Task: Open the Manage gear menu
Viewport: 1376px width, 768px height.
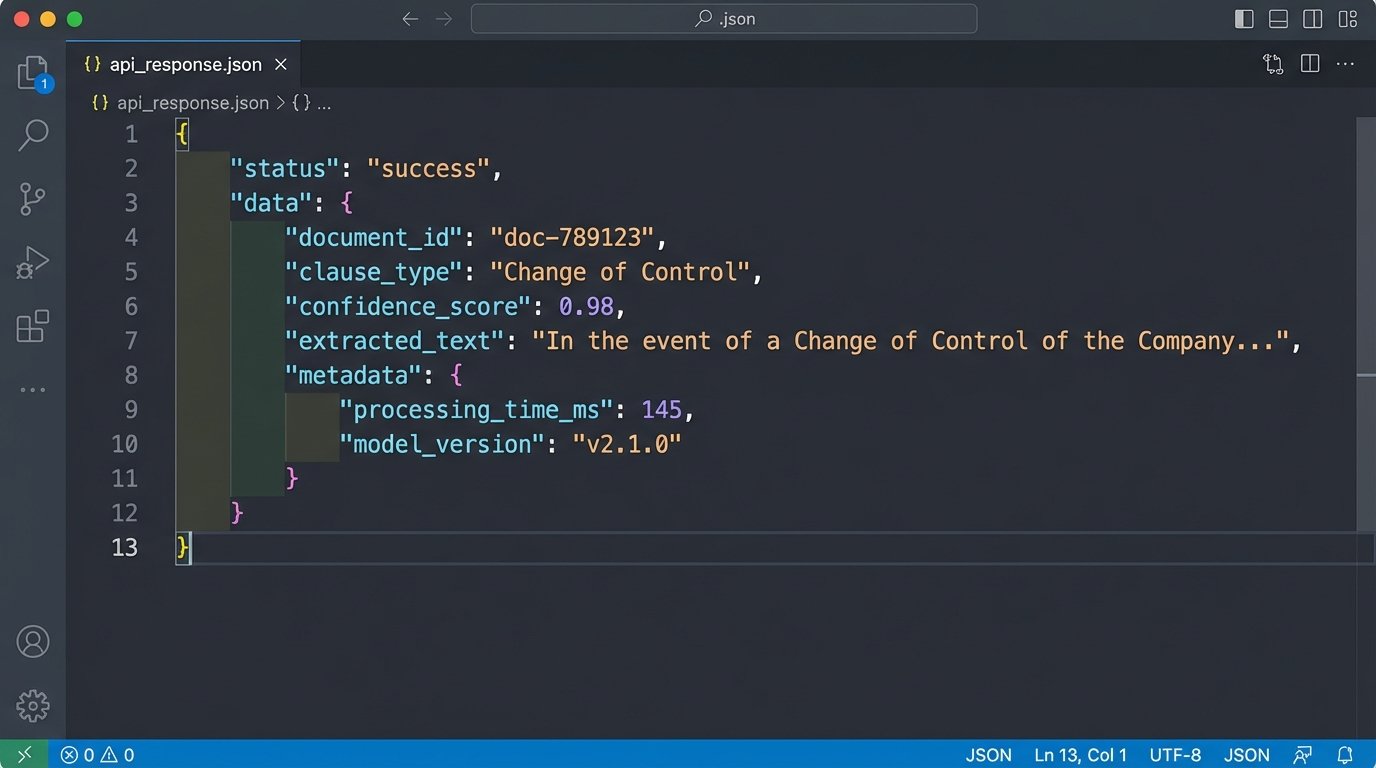Action: coord(33,705)
